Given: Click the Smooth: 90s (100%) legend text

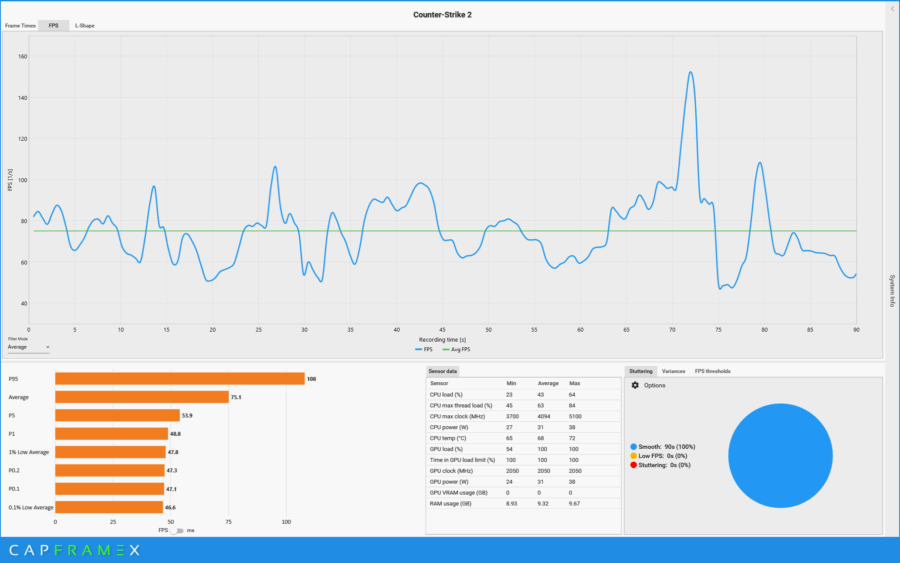Looking at the screenshot, I should 666,446.
